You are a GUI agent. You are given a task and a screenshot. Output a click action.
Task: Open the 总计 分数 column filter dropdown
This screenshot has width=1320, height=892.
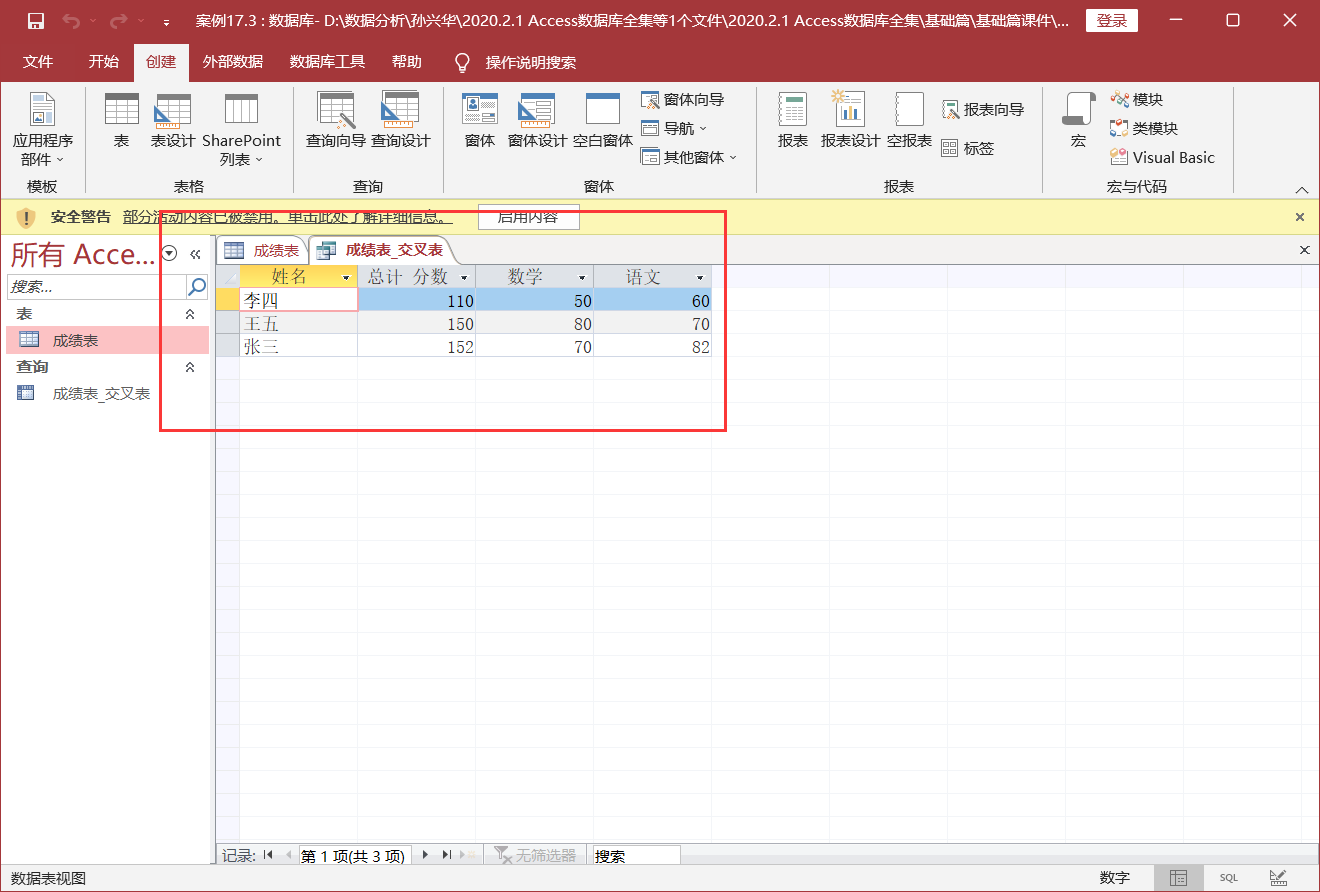464,277
